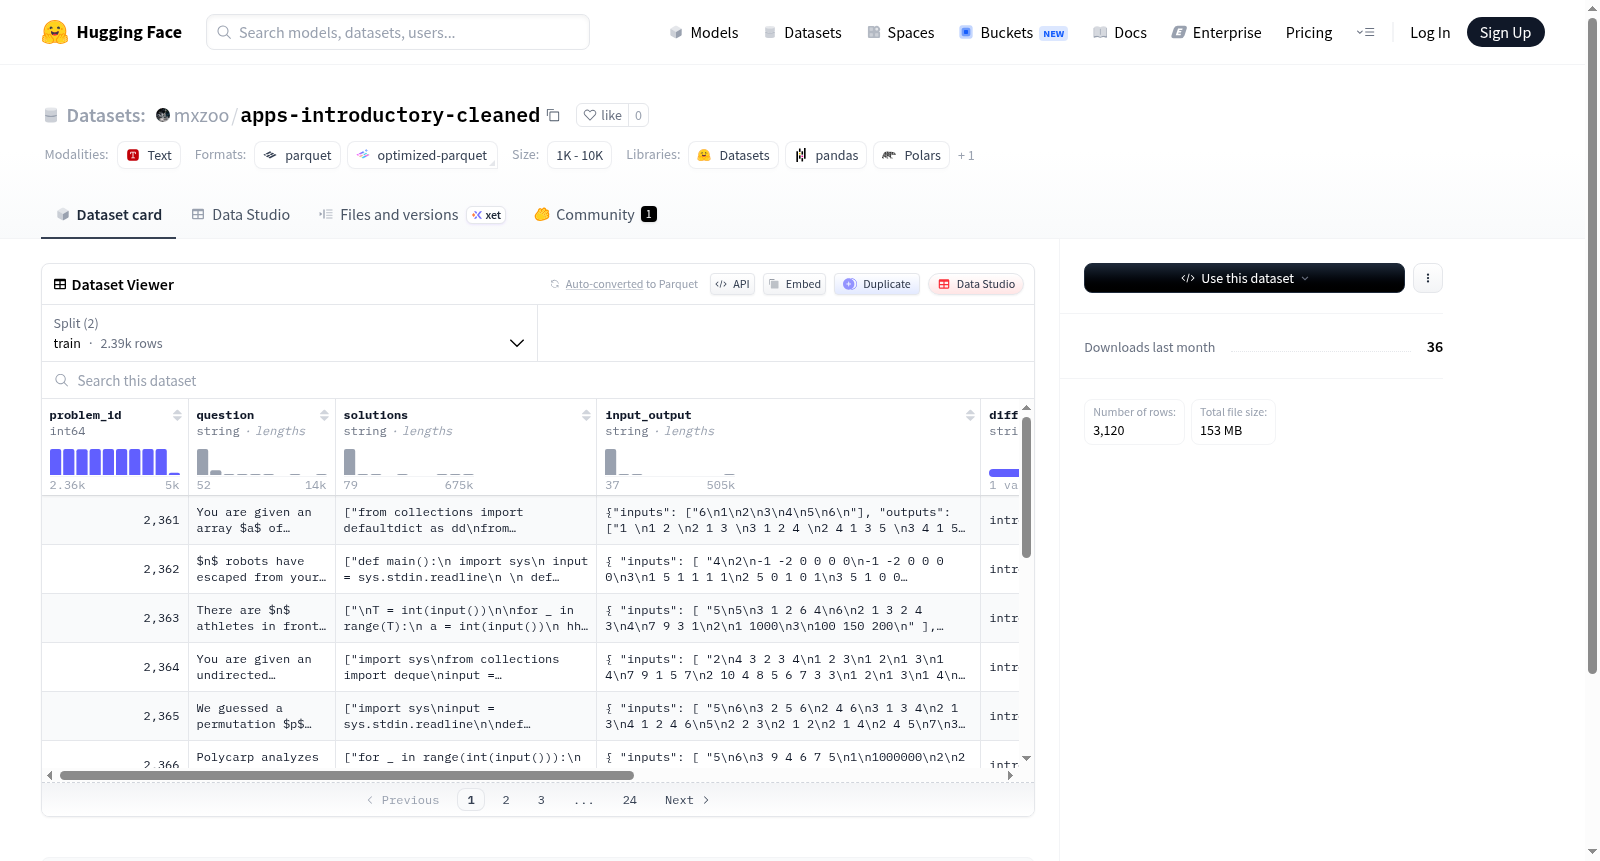
Task: Open the Use this dataset dropdown
Action: pos(1244,278)
